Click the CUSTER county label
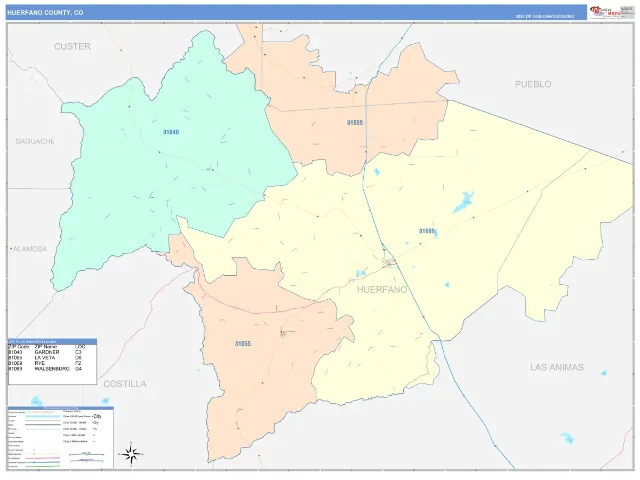640x480 pixels. [x=72, y=47]
